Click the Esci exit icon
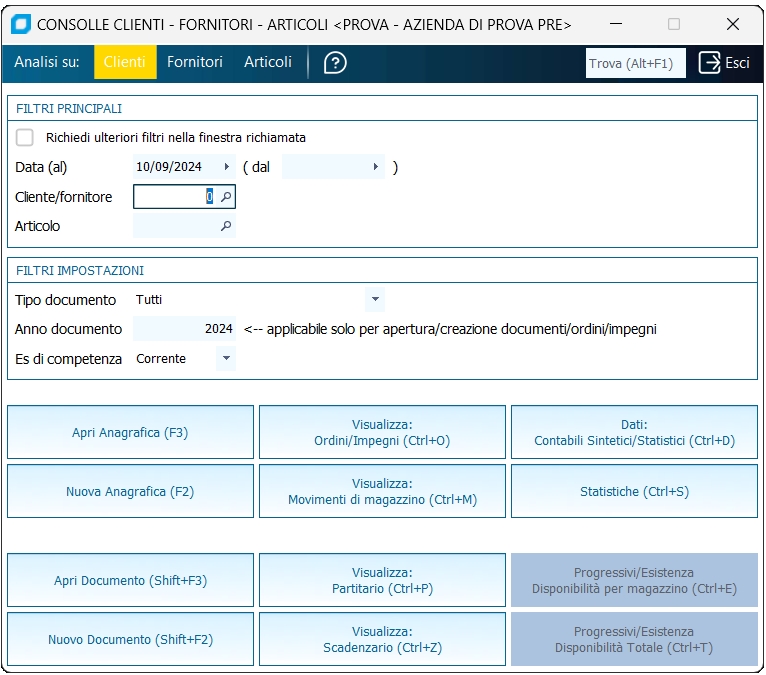Viewport: 766px width, 675px height. click(x=710, y=63)
